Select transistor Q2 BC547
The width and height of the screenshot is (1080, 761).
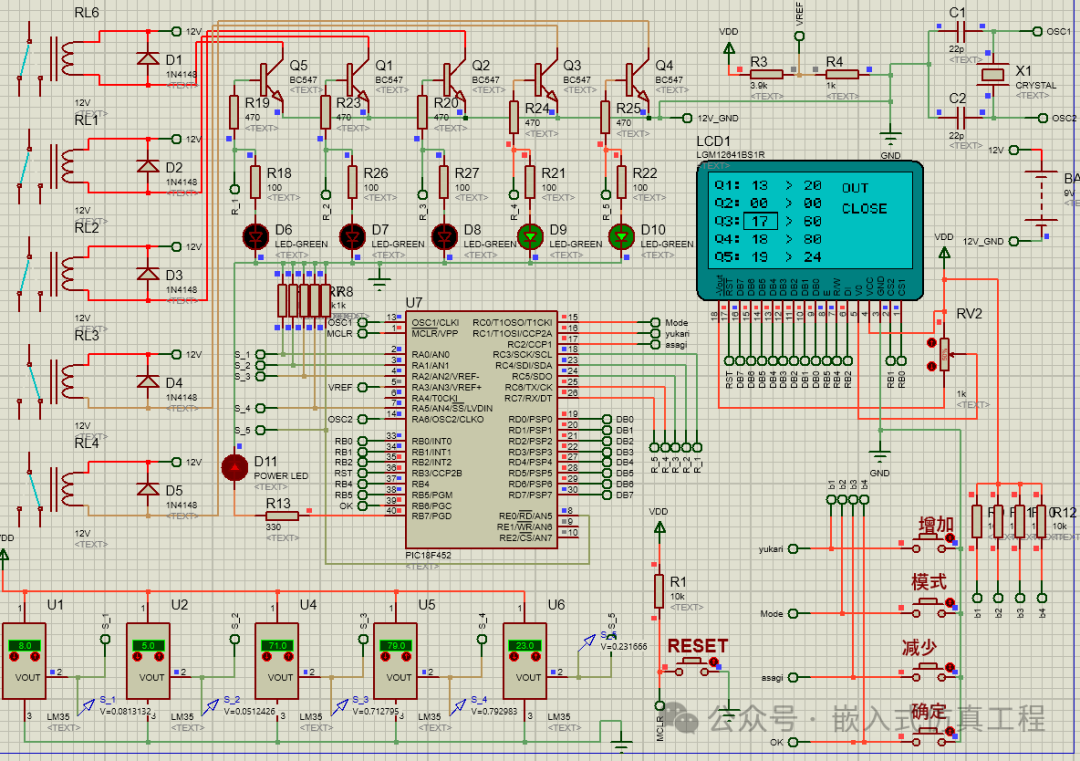tap(454, 81)
